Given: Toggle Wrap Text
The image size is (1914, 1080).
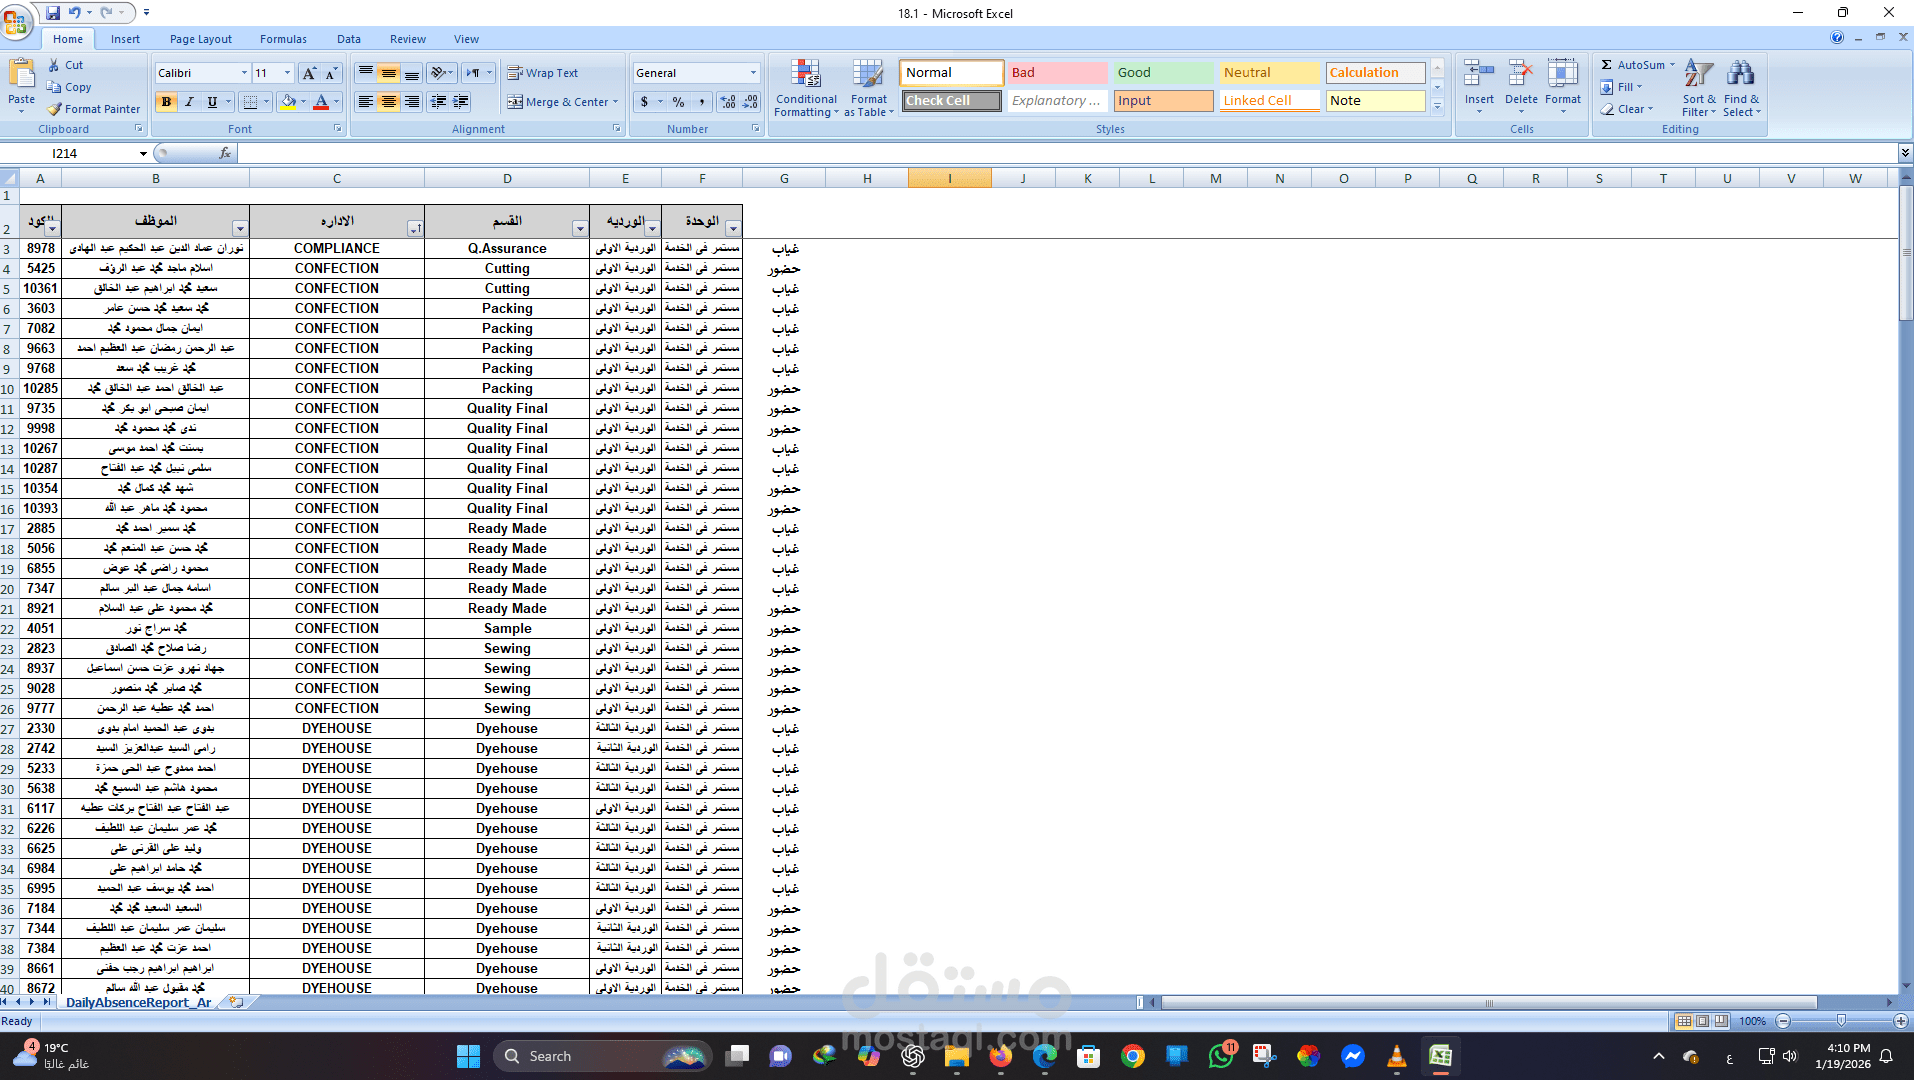Looking at the screenshot, I should (543, 73).
